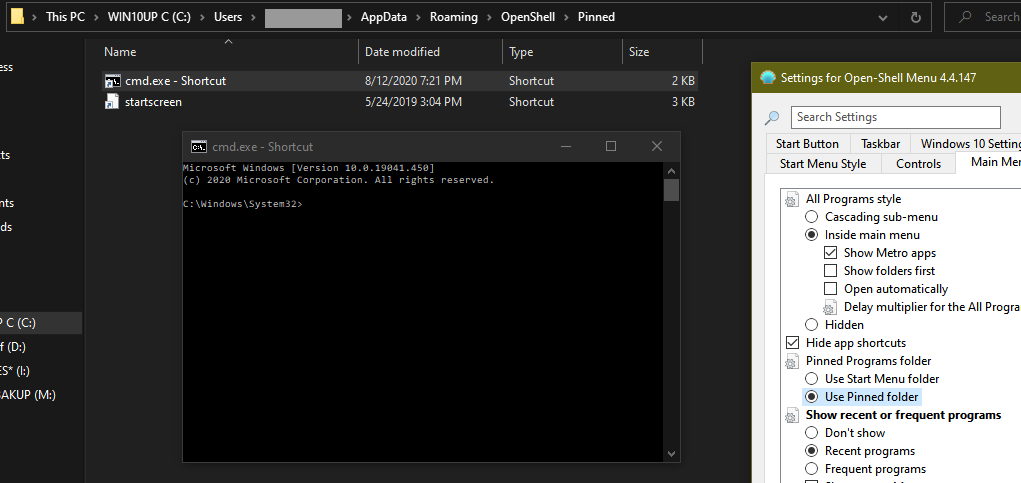Select the Main Menu tab
The image size is (1021, 483).
pos(988,162)
